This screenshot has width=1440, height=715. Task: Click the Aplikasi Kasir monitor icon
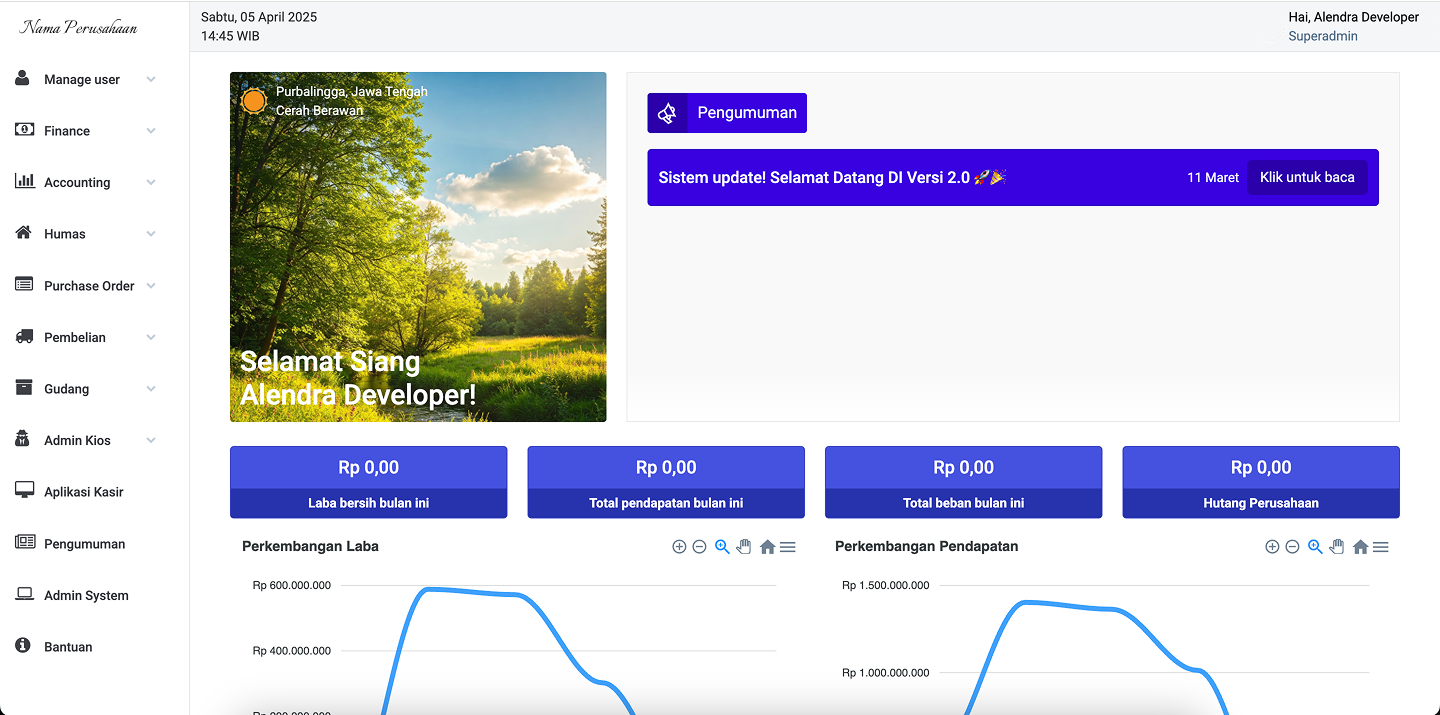tap(25, 490)
